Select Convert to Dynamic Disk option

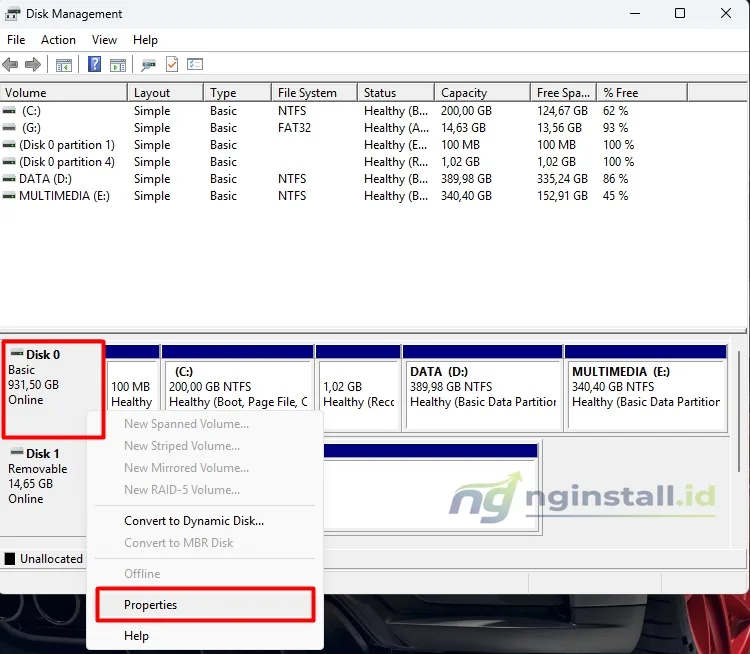click(x=194, y=521)
